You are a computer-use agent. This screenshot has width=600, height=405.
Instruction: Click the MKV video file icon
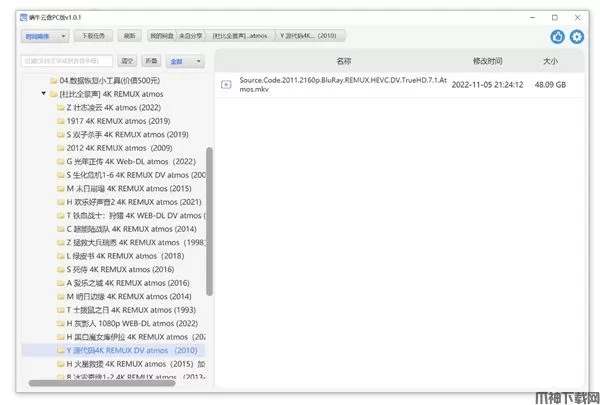coord(227,84)
